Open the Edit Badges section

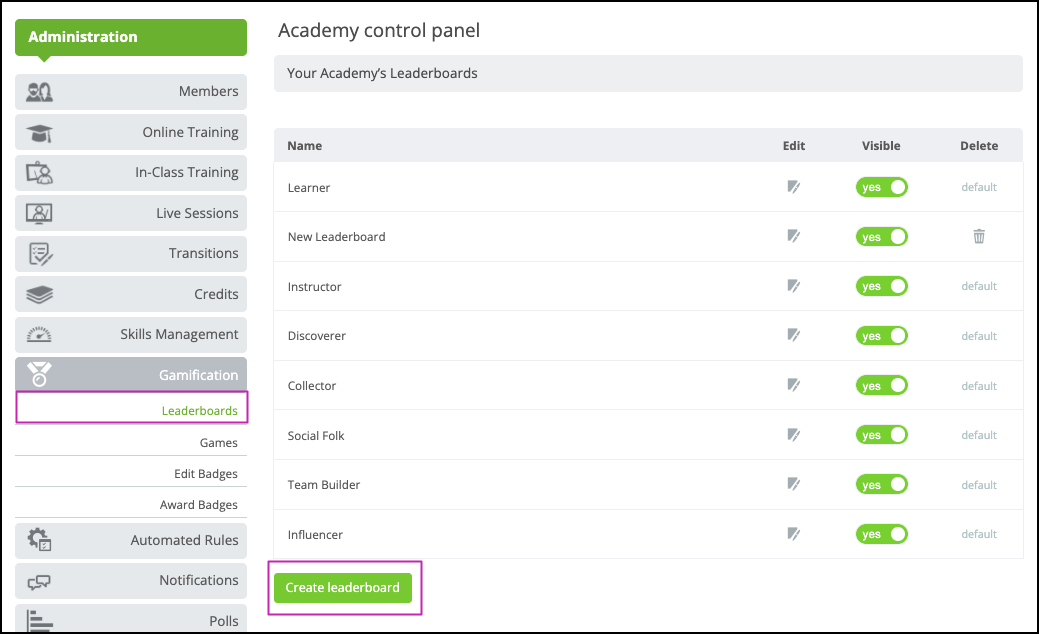tap(206, 473)
